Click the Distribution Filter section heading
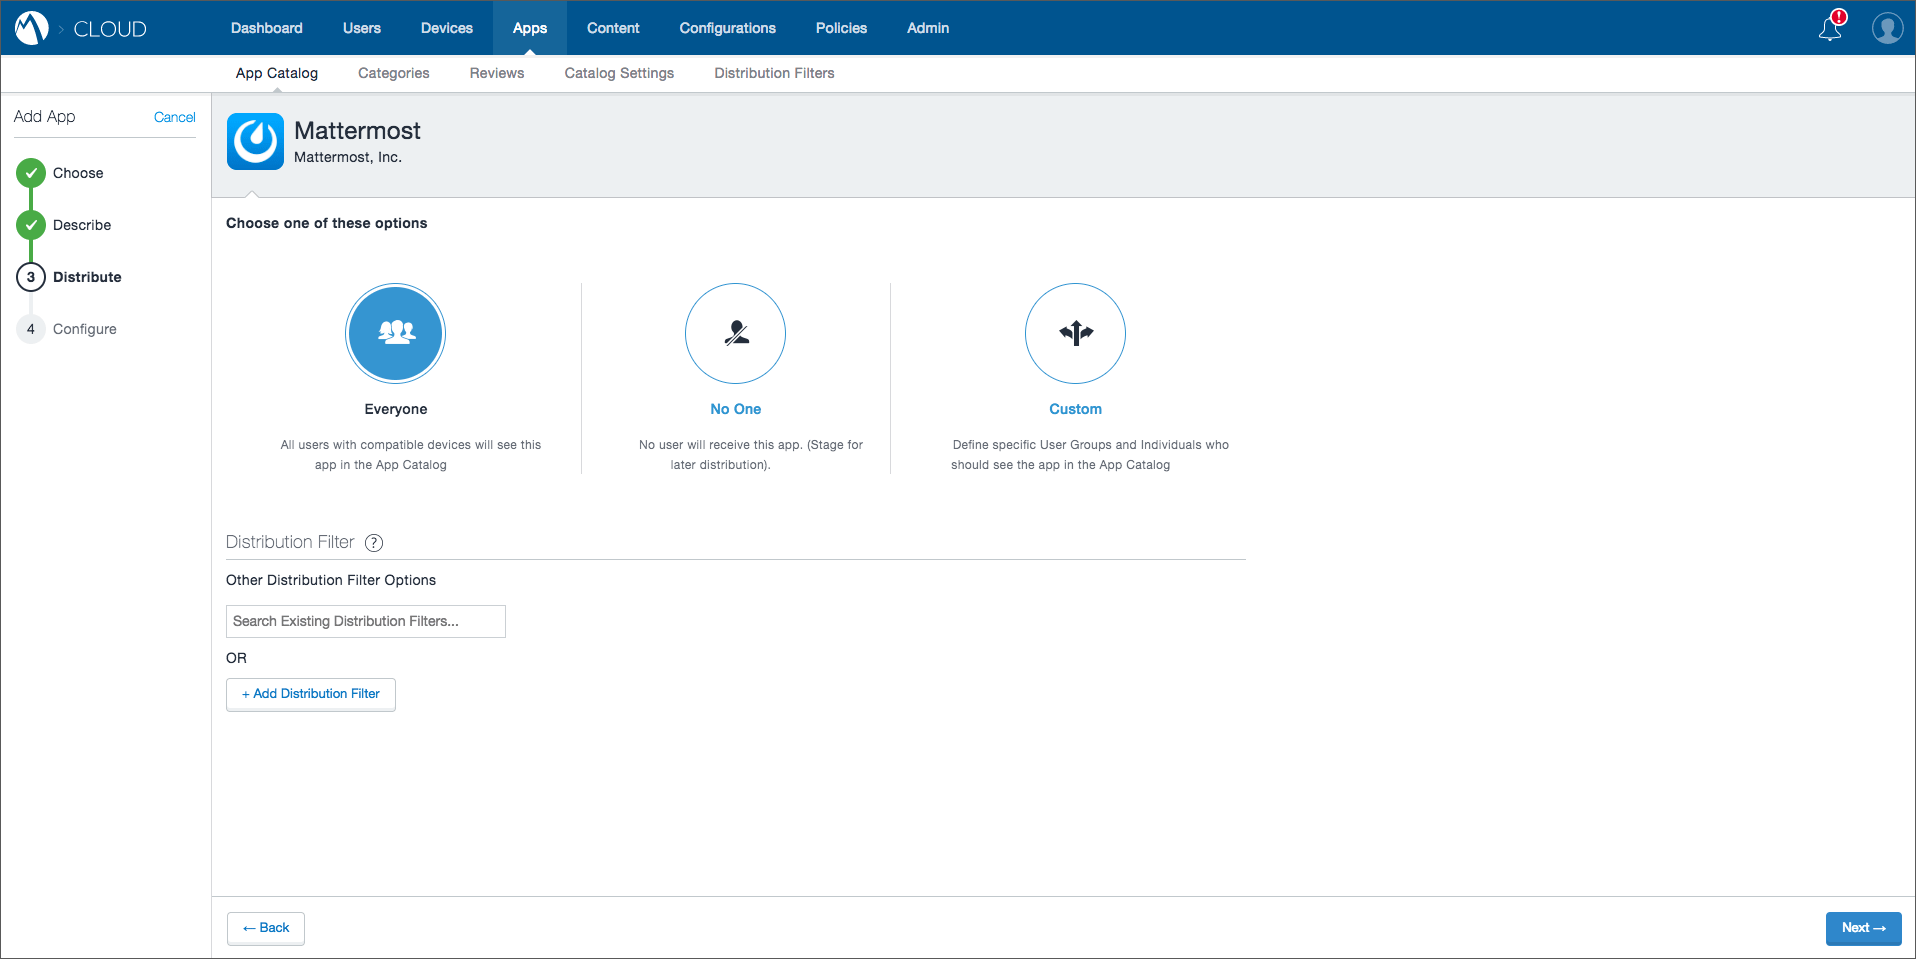The width and height of the screenshot is (1916, 959). coord(290,542)
